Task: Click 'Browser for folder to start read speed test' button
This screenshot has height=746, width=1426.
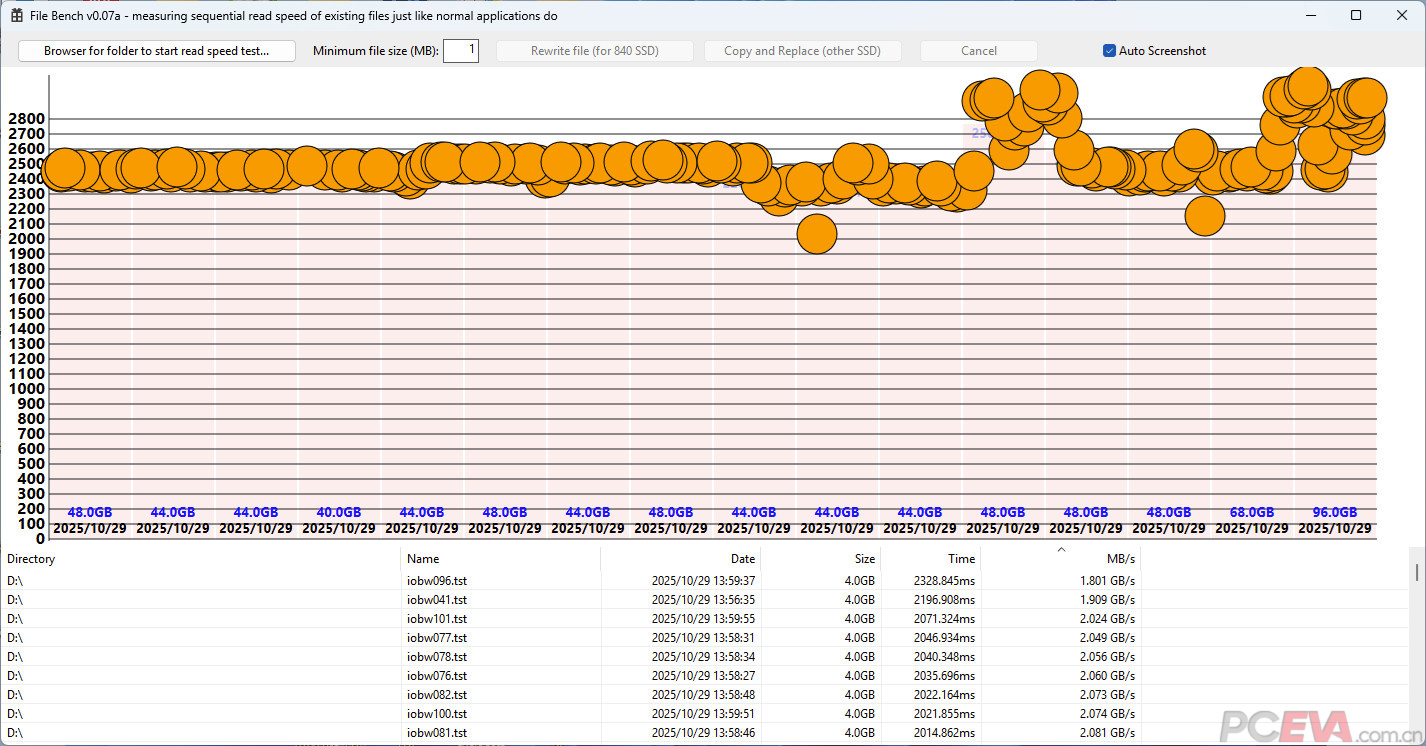Action: pos(156,51)
